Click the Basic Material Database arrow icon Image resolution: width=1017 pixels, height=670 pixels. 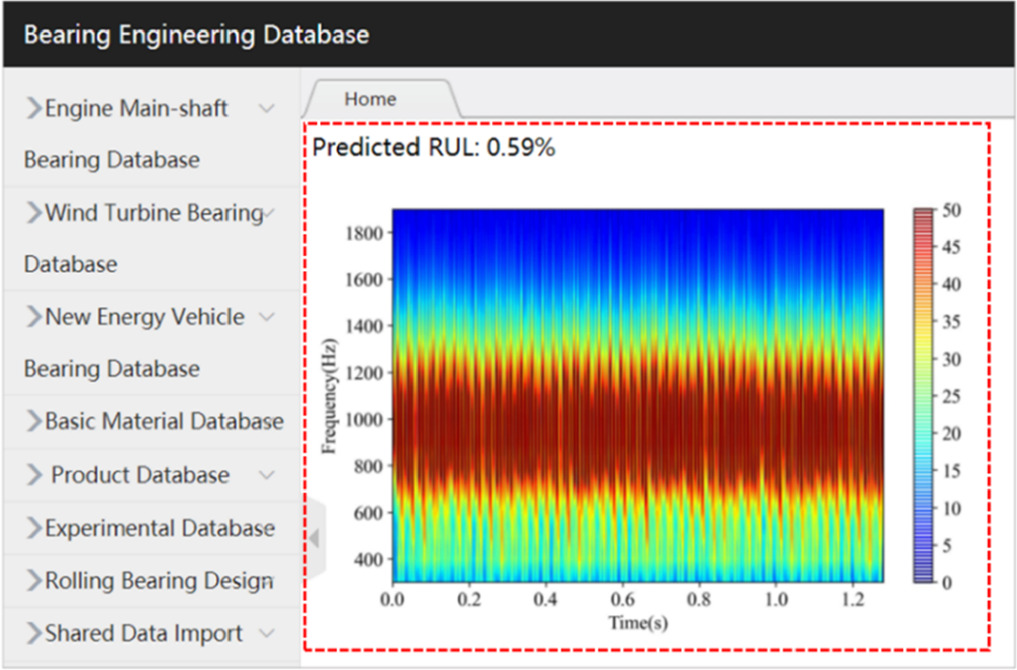(34, 421)
